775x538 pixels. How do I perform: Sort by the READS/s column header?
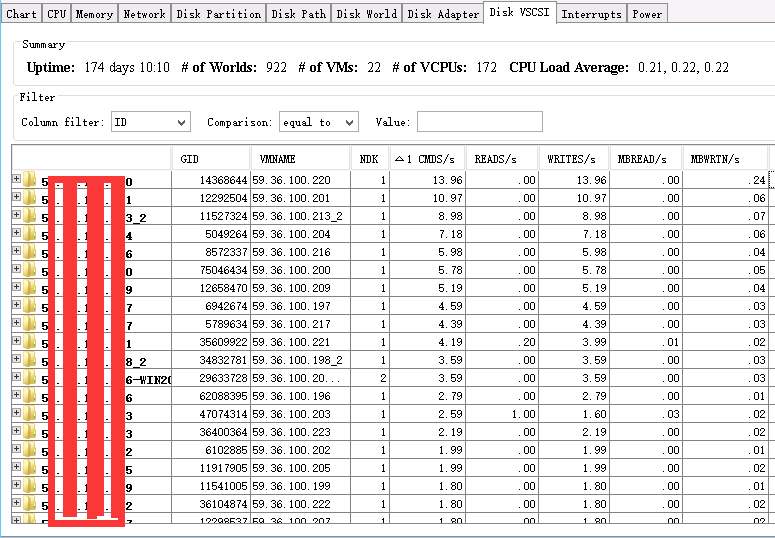pyautogui.click(x=502, y=159)
